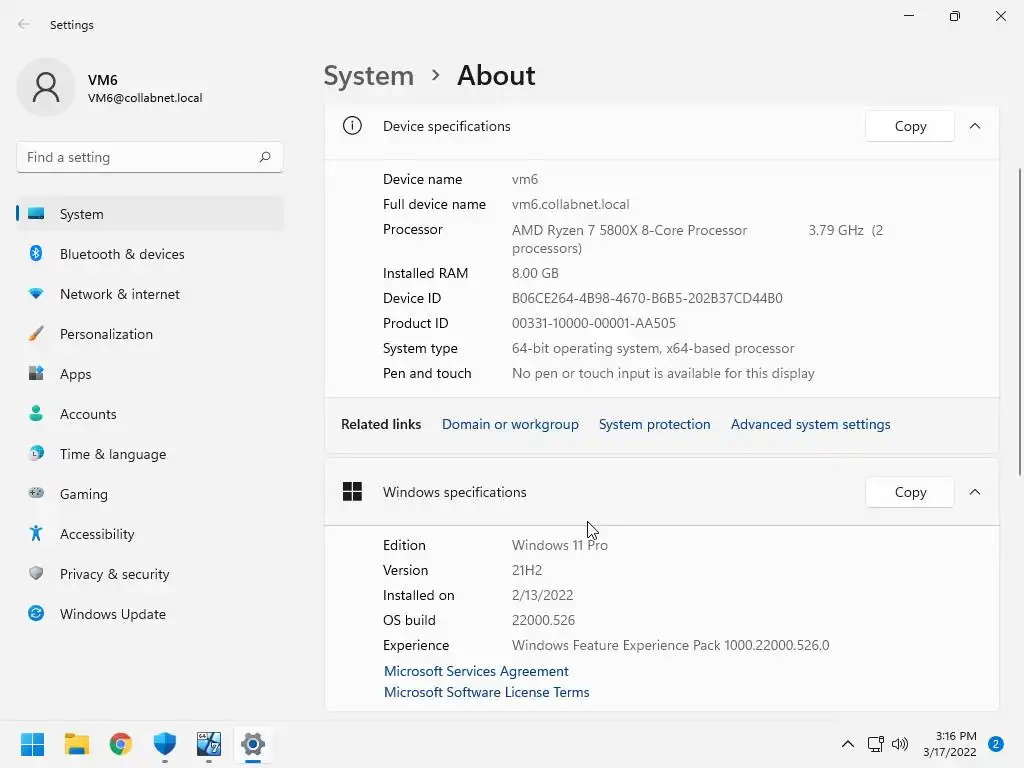
Task: Open Windows Security shield on taskbar
Action: pyautogui.click(x=165, y=744)
